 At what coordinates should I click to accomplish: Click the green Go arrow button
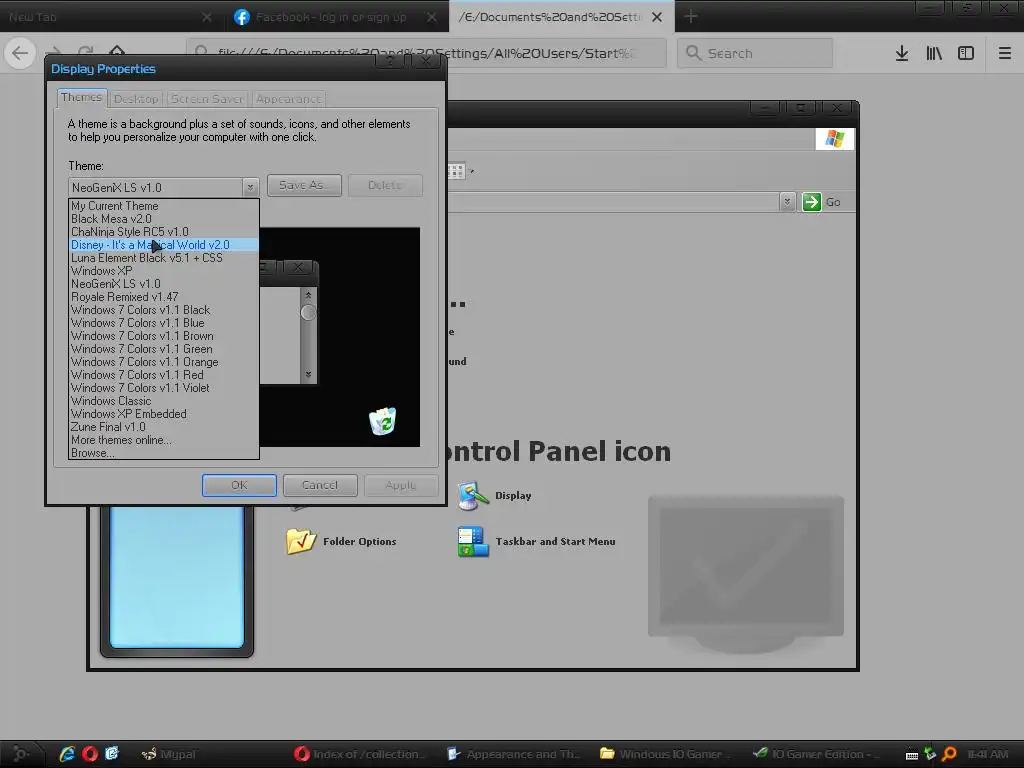pyautogui.click(x=811, y=202)
